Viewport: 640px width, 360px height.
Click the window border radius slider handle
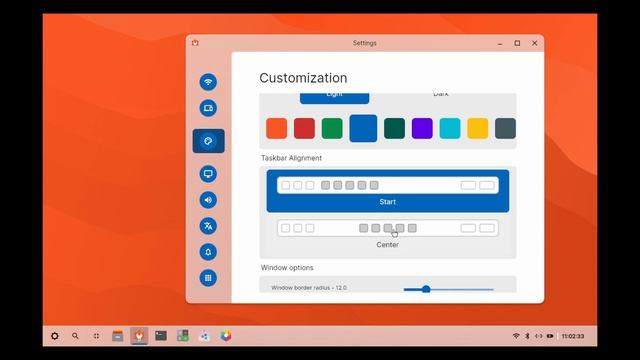426,289
